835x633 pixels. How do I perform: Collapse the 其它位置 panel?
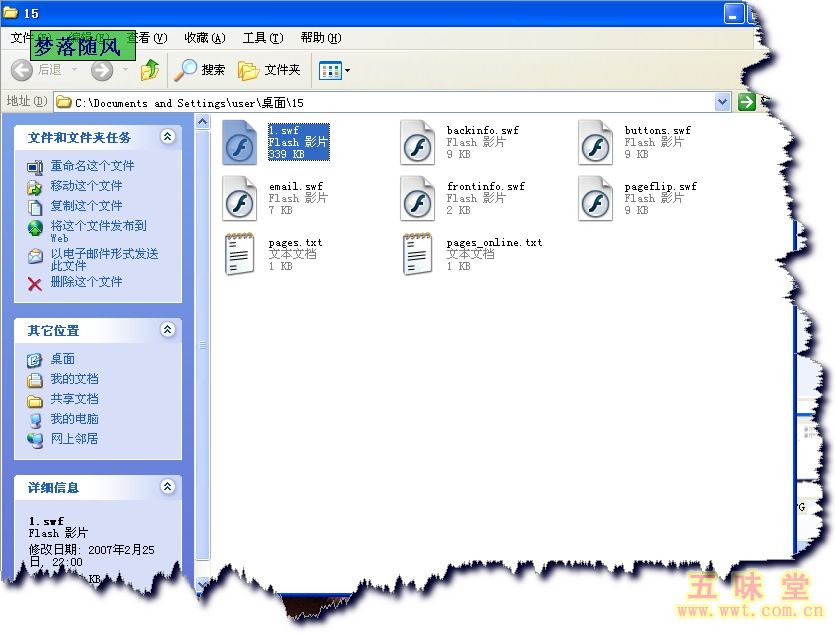(x=167, y=329)
